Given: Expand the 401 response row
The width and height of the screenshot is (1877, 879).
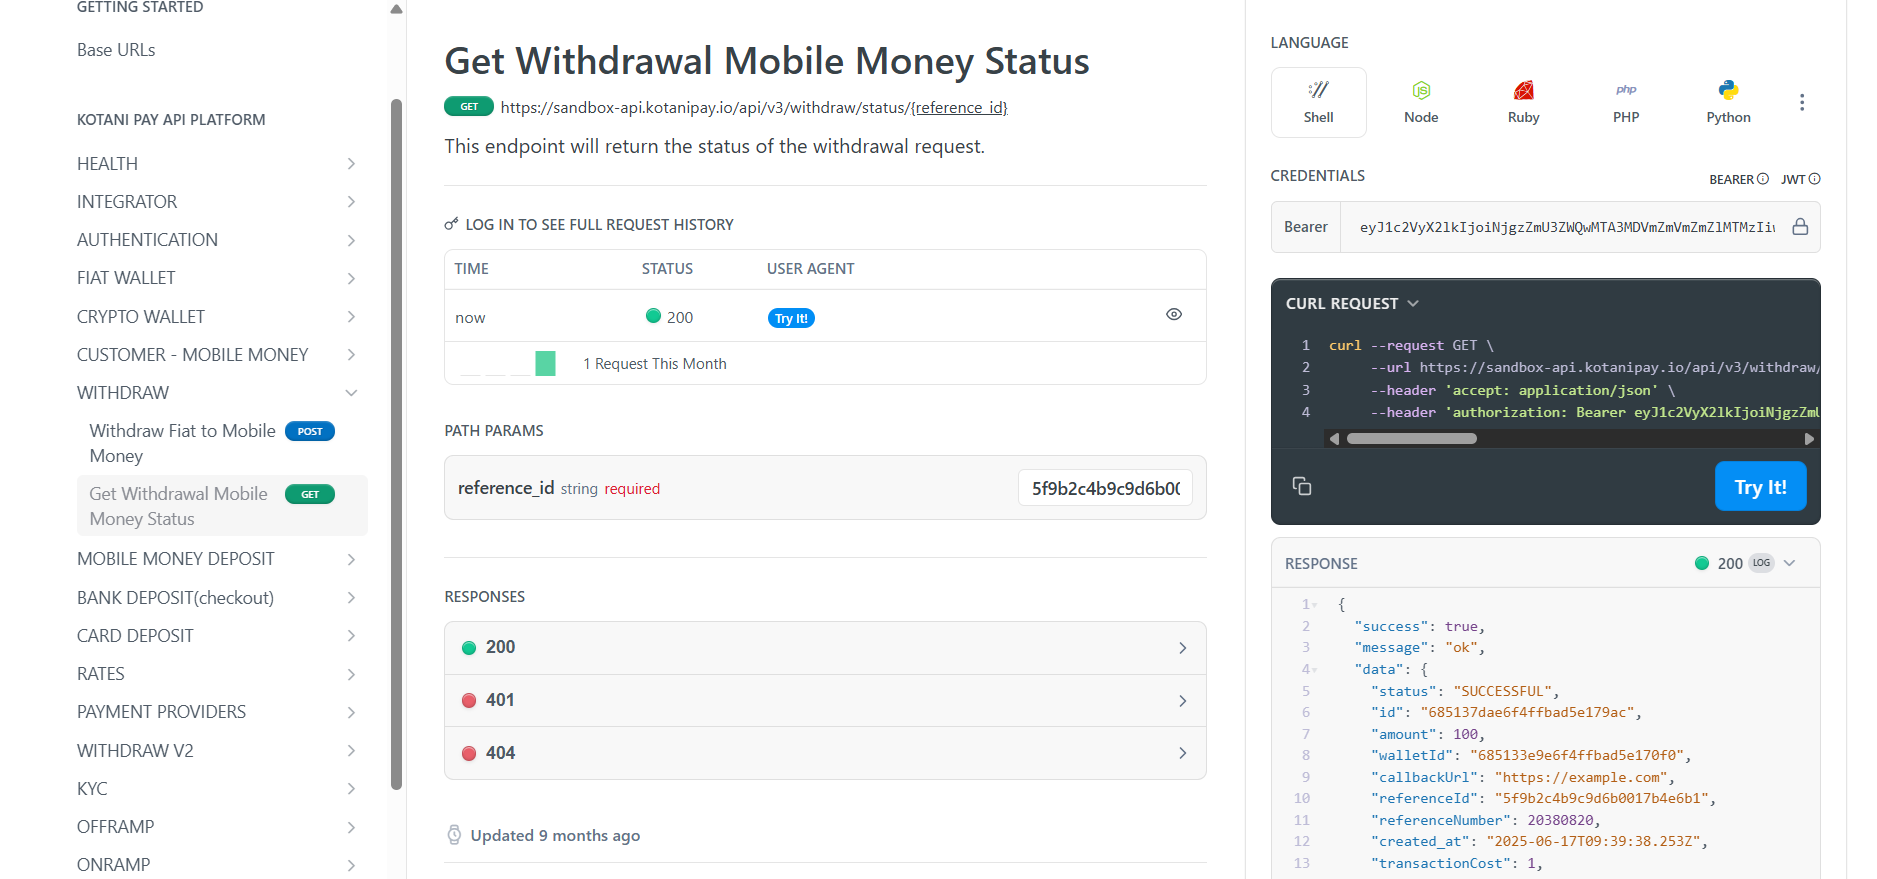Looking at the screenshot, I should [825, 700].
